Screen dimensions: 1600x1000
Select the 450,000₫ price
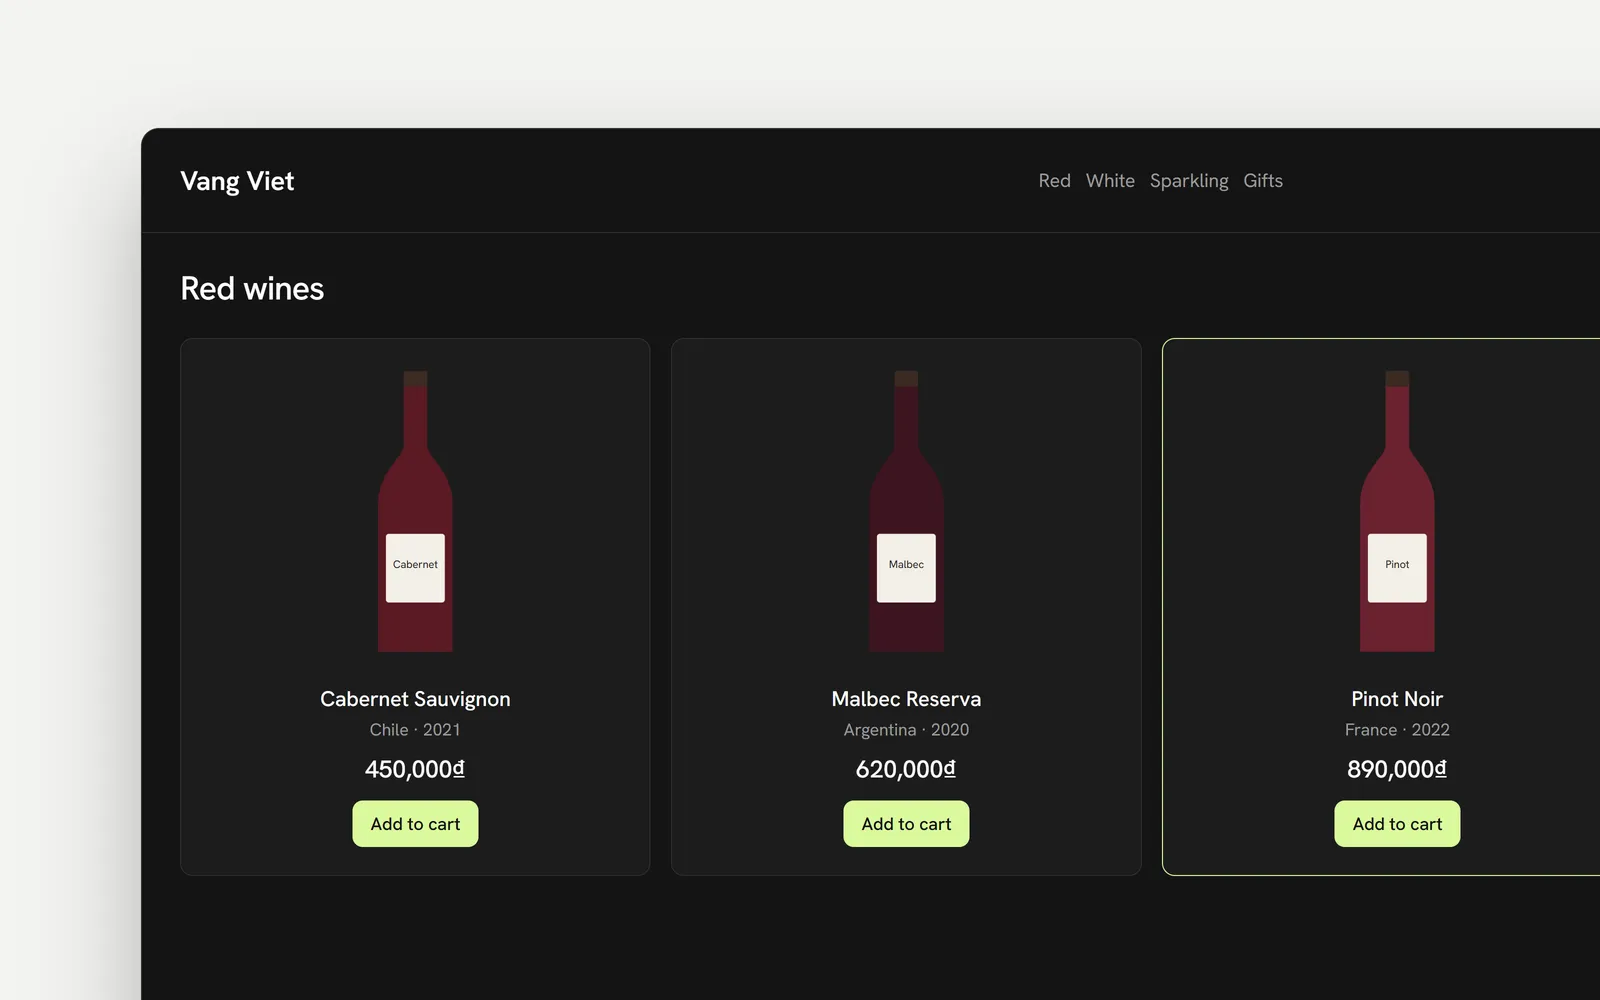pos(415,769)
